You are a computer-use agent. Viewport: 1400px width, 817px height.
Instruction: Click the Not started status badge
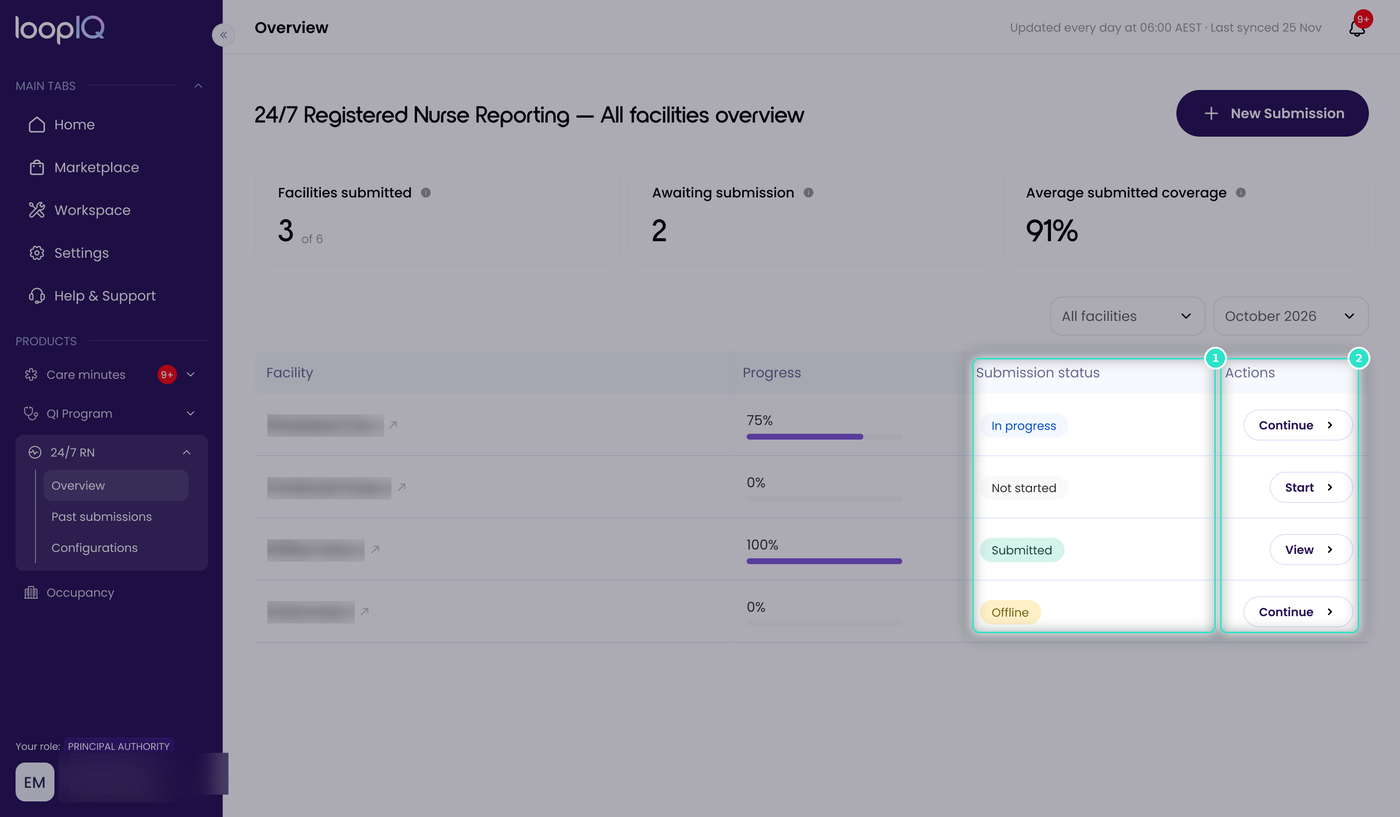[x=1024, y=488]
